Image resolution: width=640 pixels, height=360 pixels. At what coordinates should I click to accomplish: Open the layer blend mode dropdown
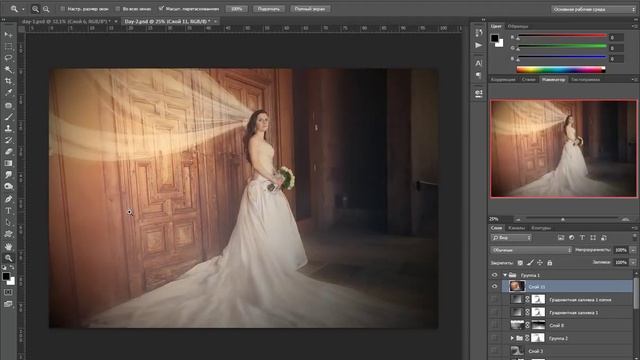click(x=531, y=250)
